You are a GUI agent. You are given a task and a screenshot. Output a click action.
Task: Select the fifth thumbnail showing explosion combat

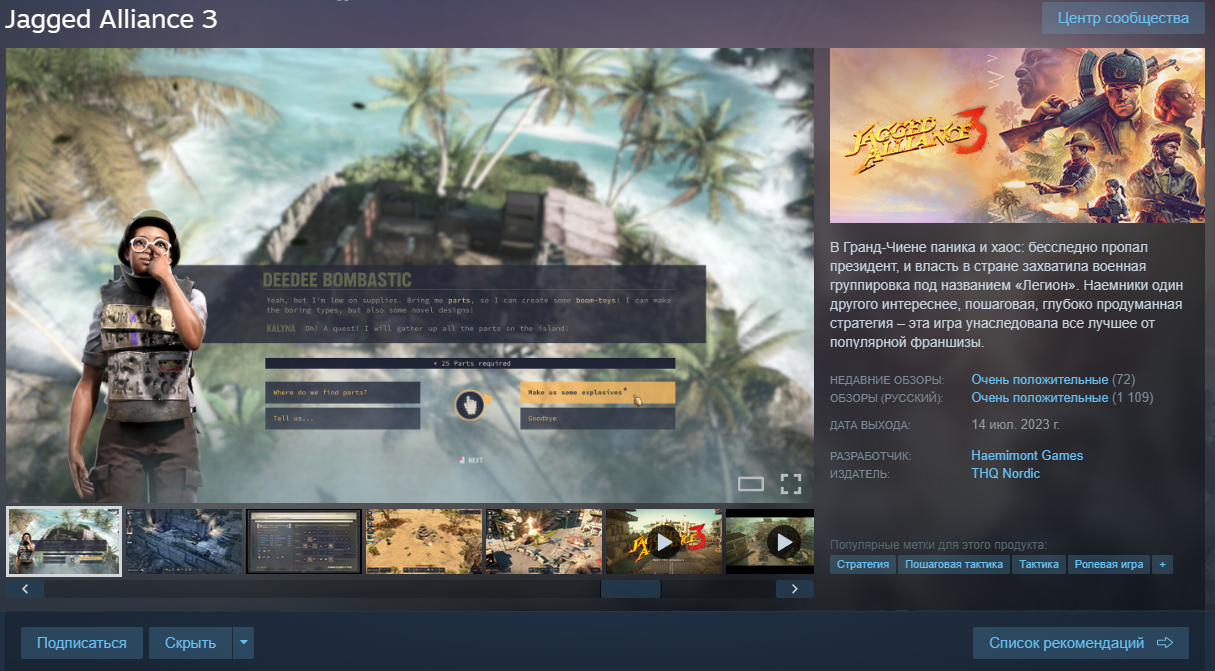click(x=544, y=541)
